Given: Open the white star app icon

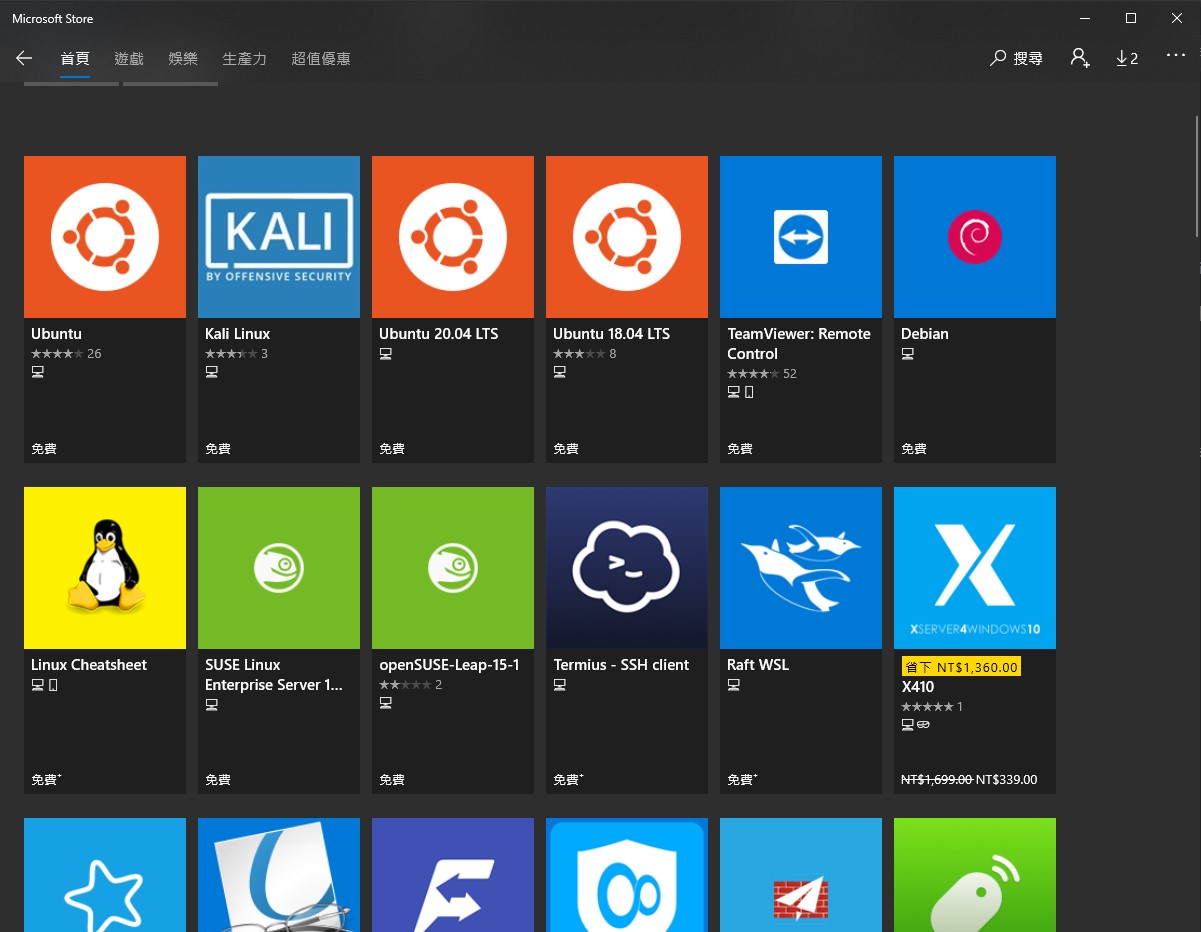Looking at the screenshot, I should [x=105, y=875].
